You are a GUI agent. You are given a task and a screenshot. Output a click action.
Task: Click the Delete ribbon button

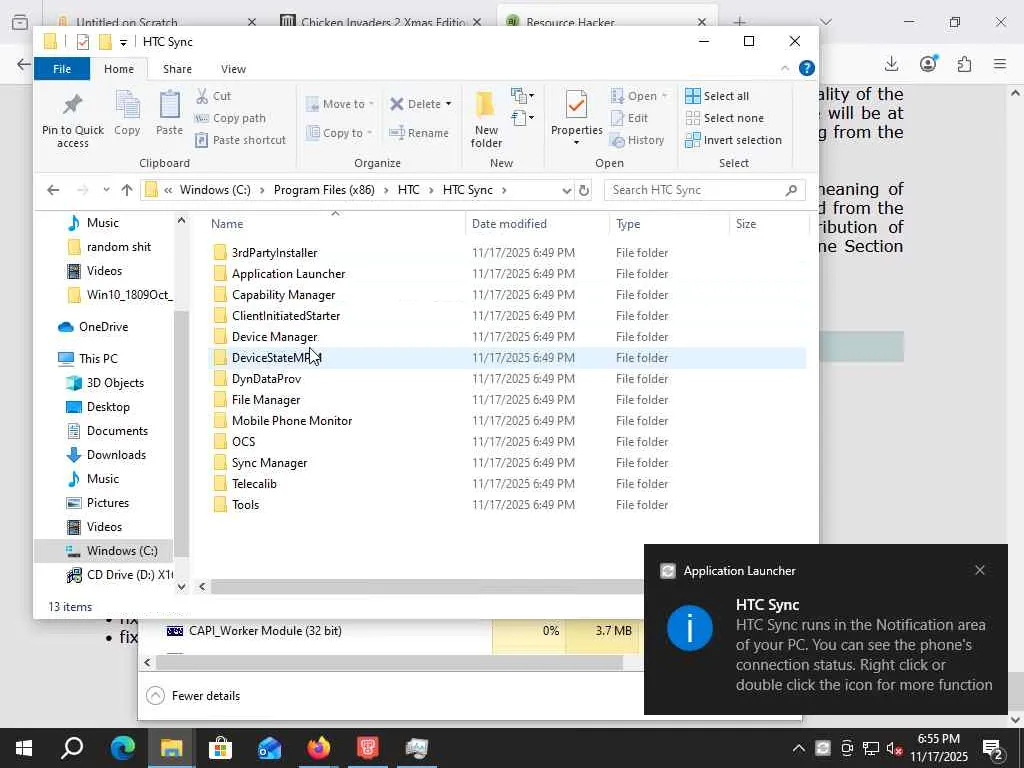(415, 104)
